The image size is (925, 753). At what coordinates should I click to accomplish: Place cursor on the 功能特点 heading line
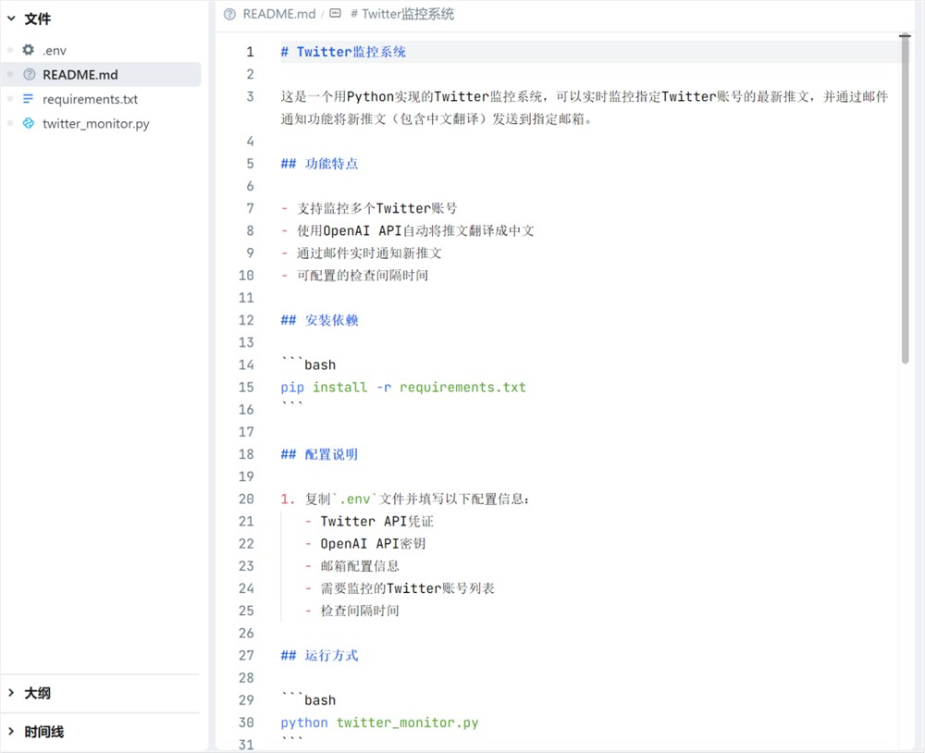319,163
